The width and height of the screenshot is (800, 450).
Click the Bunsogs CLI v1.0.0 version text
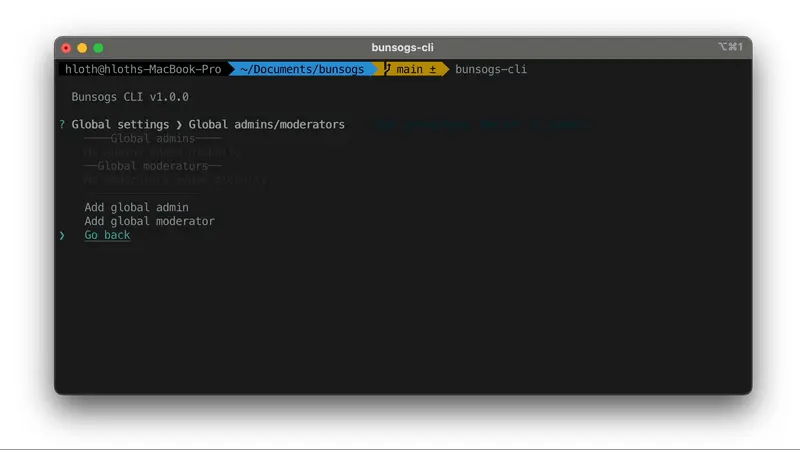click(130, 97)
